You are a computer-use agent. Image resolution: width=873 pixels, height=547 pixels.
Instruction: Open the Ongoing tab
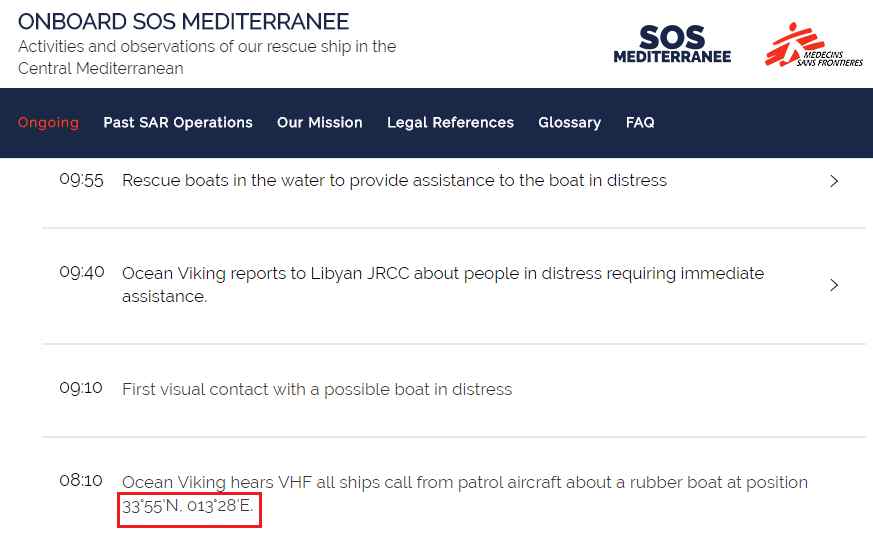coord(48,123)
